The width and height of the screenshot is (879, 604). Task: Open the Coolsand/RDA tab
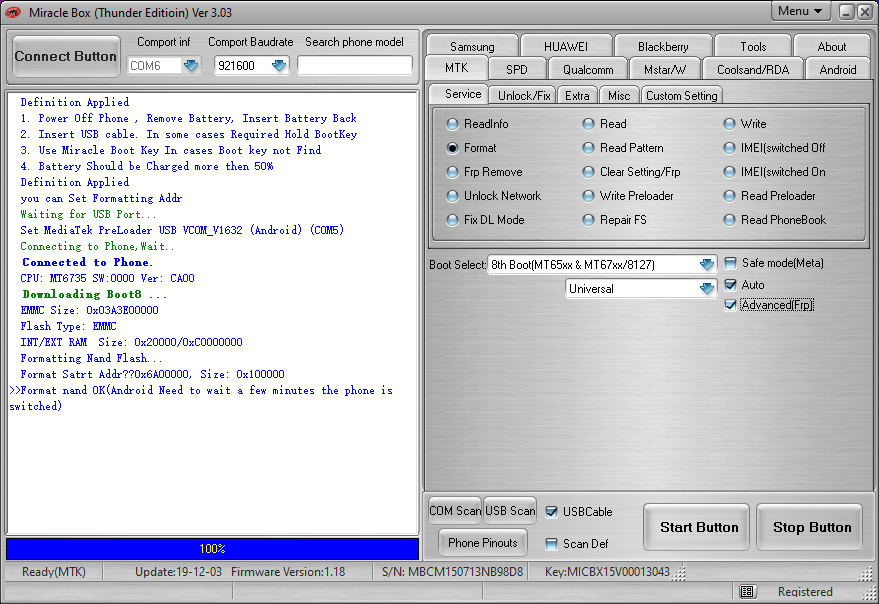tap(752, 70)
